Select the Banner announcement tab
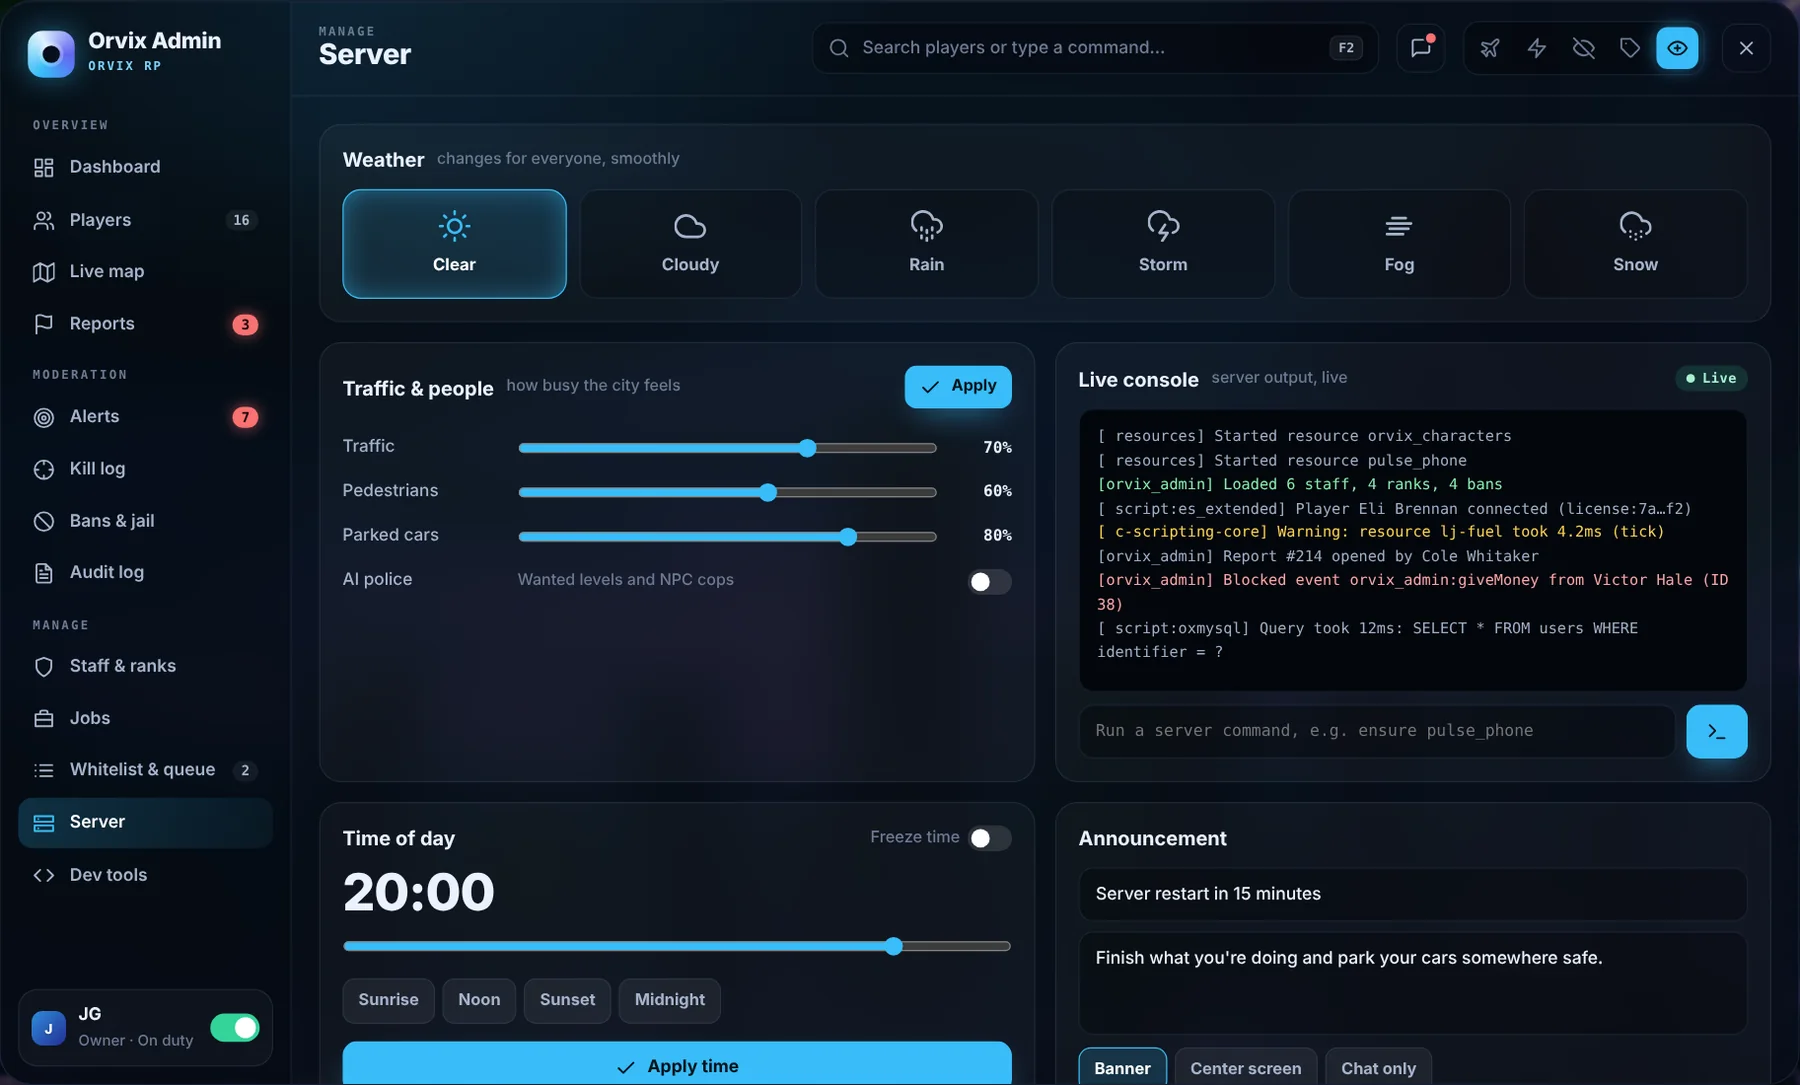 pyautogui.click(x=1122, y=1067)
